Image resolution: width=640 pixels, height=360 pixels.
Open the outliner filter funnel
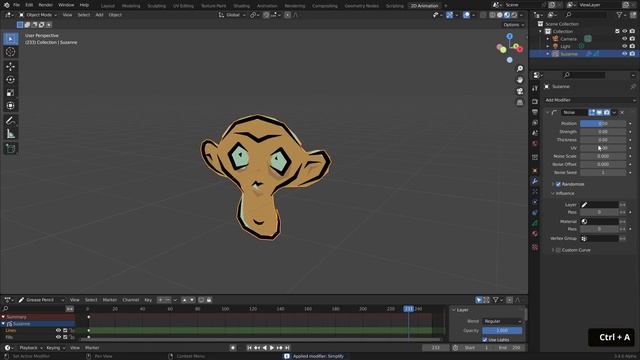(x=620, y=15)
